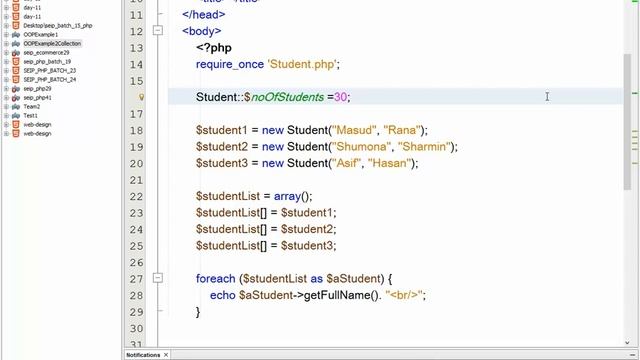Image resolution: width=640 pixels, height=360 pixels.
Task: Select the SEIP_PHP_BATCH_23 project name
Action: pyautogui.click(x=49, y=71)
